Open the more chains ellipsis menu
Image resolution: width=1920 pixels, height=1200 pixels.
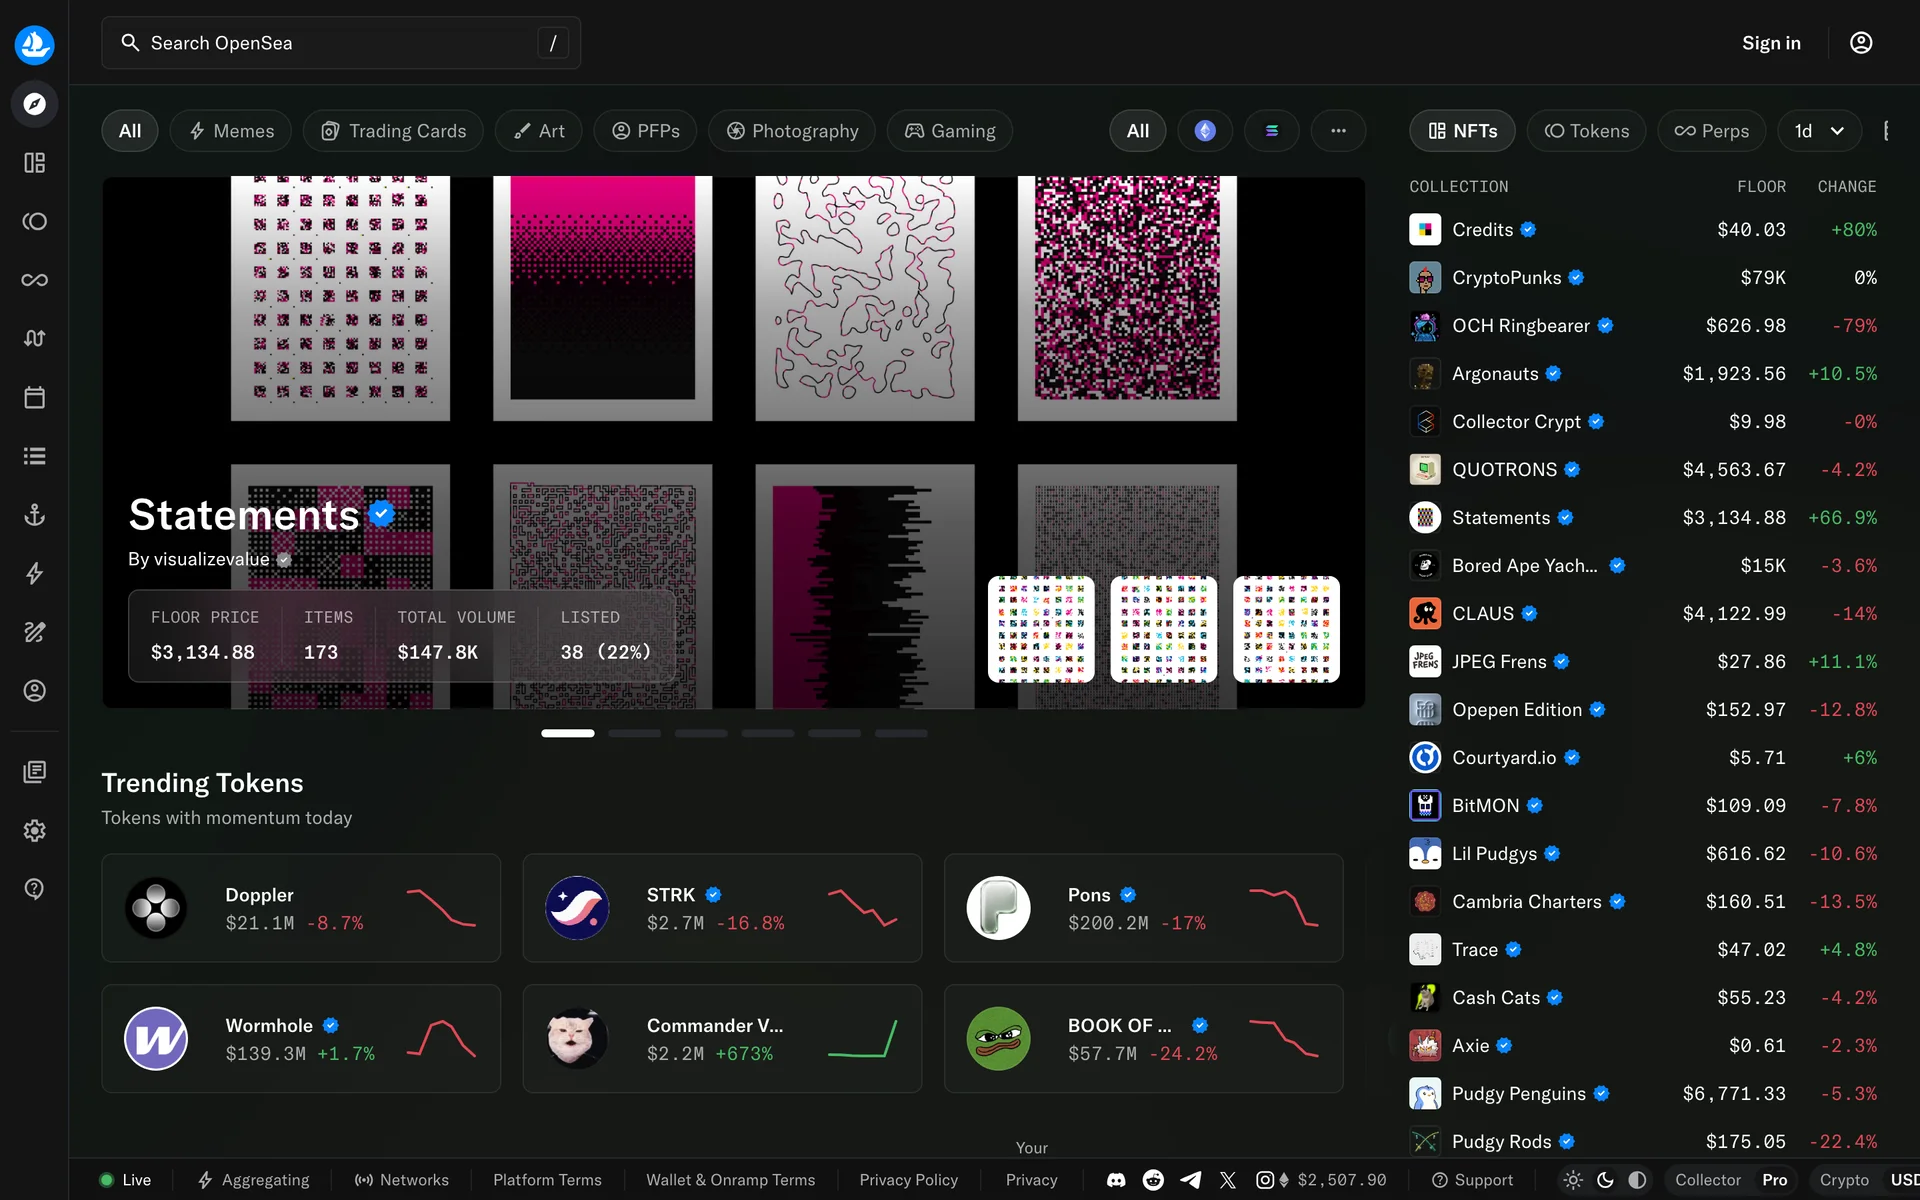coord(1338,131)
